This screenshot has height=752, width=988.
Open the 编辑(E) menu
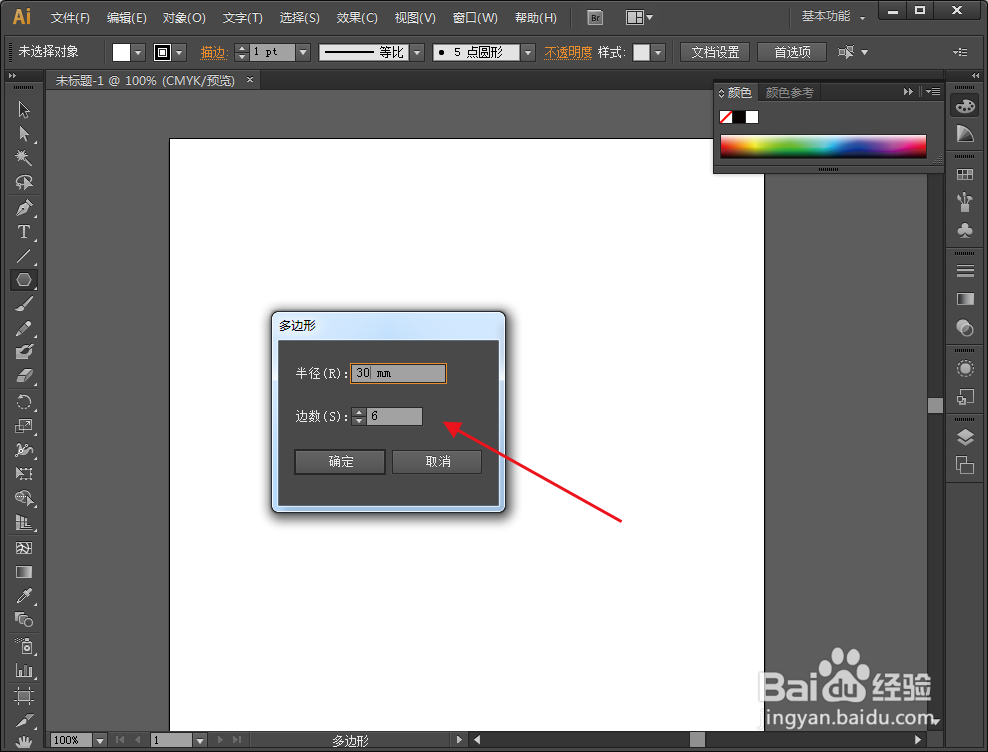click(127, 18)
